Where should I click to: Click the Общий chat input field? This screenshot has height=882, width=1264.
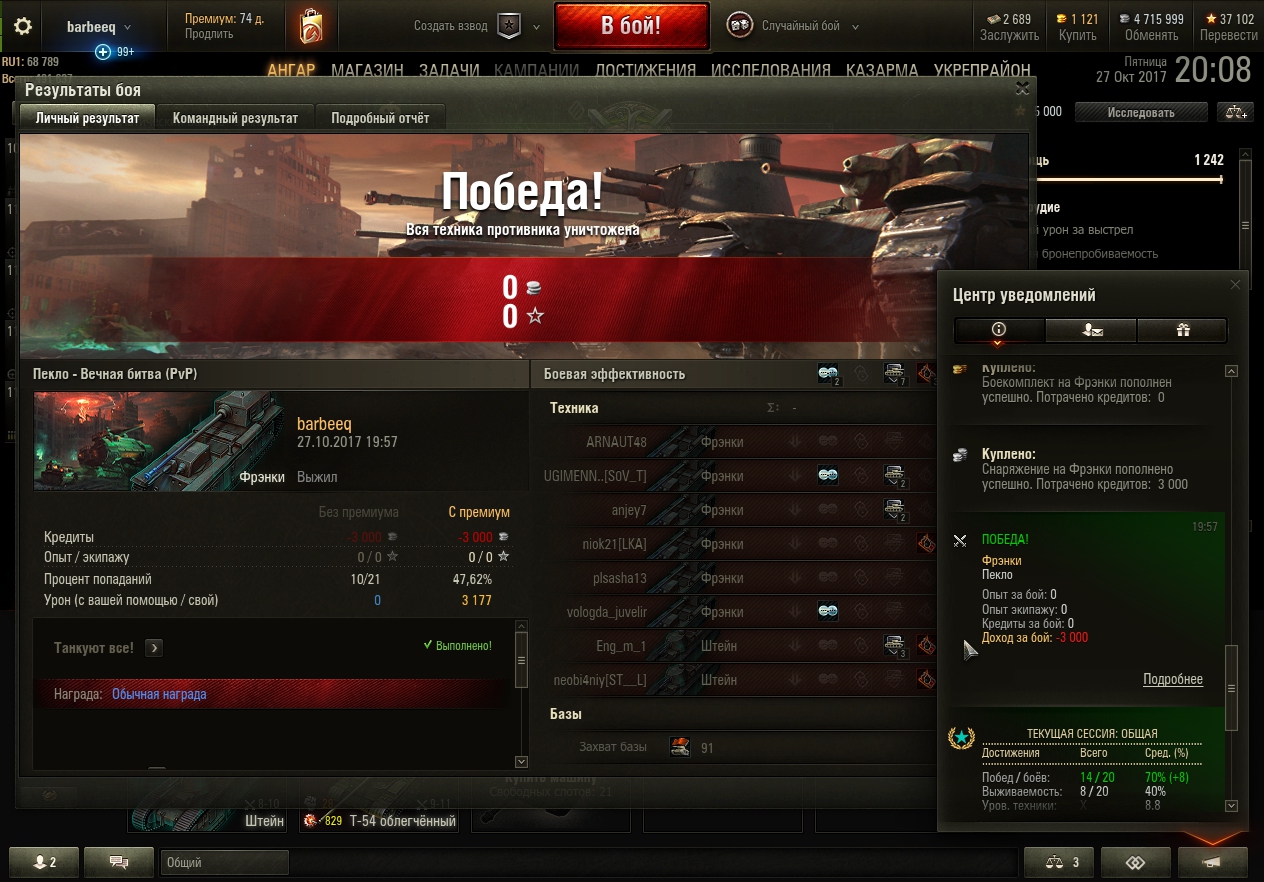[x=224, y=862]
